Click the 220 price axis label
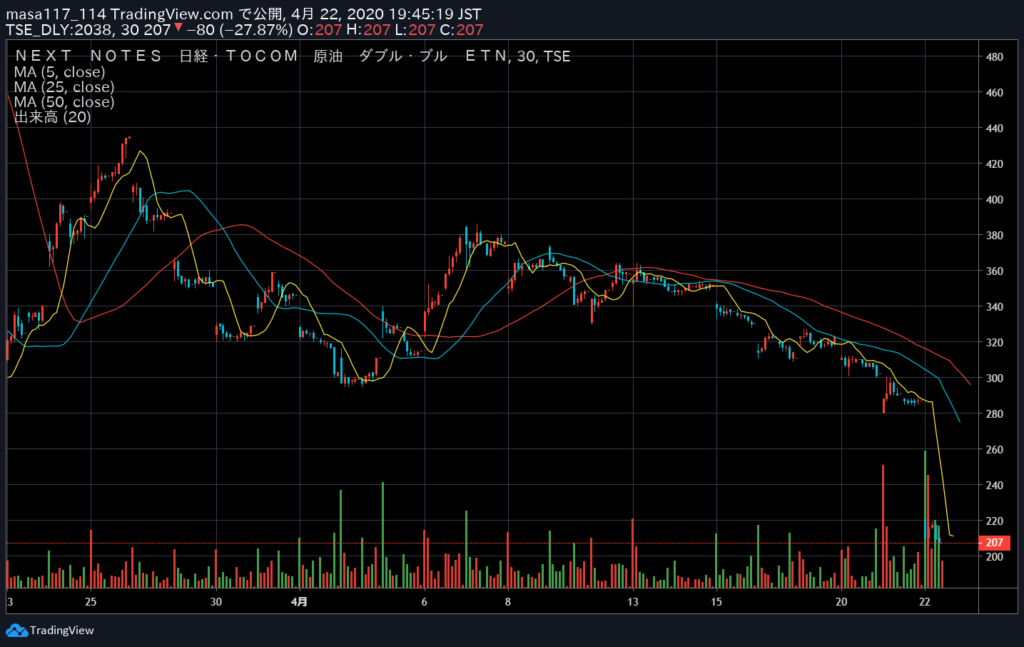 (994, 521)
